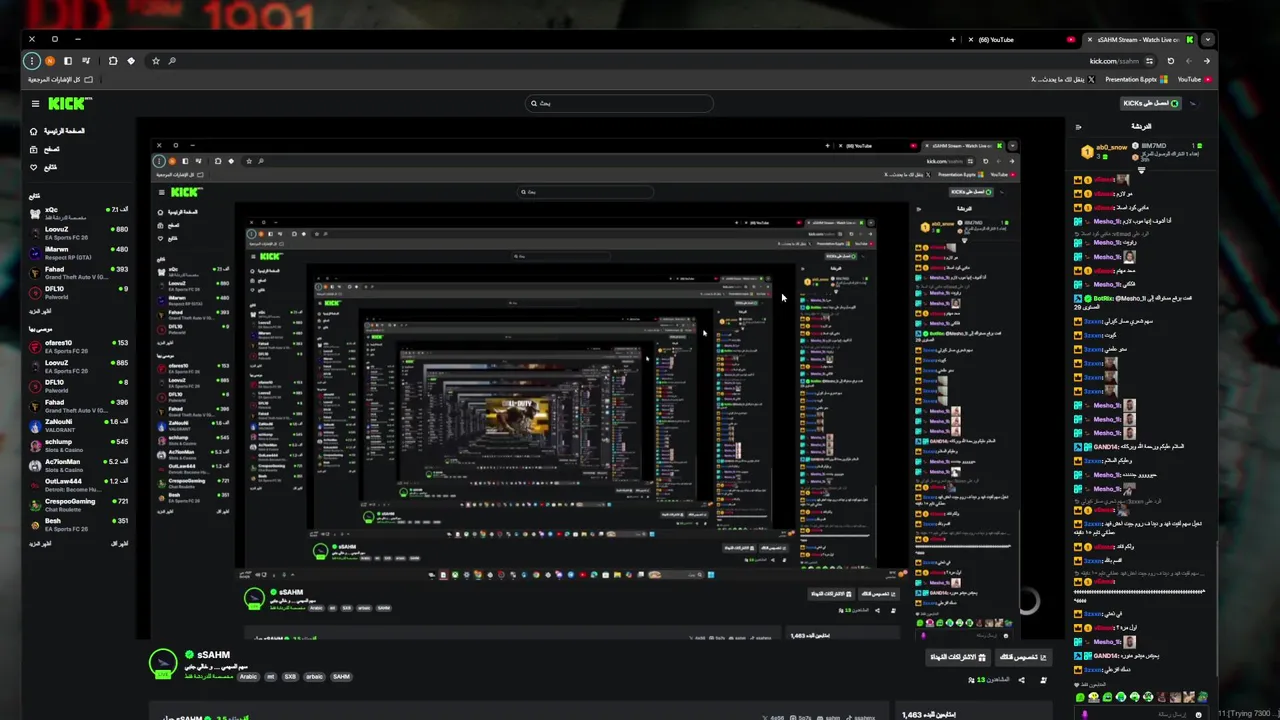Open the Chrome three-dot menu
The height and width of the screenshot is (720, 1280).
coord(32,61)
